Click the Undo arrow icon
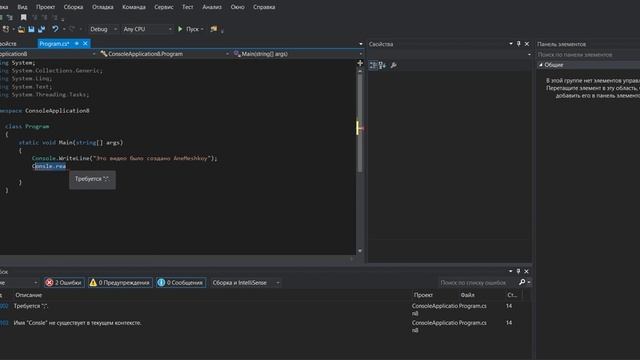 click(55, 29)
